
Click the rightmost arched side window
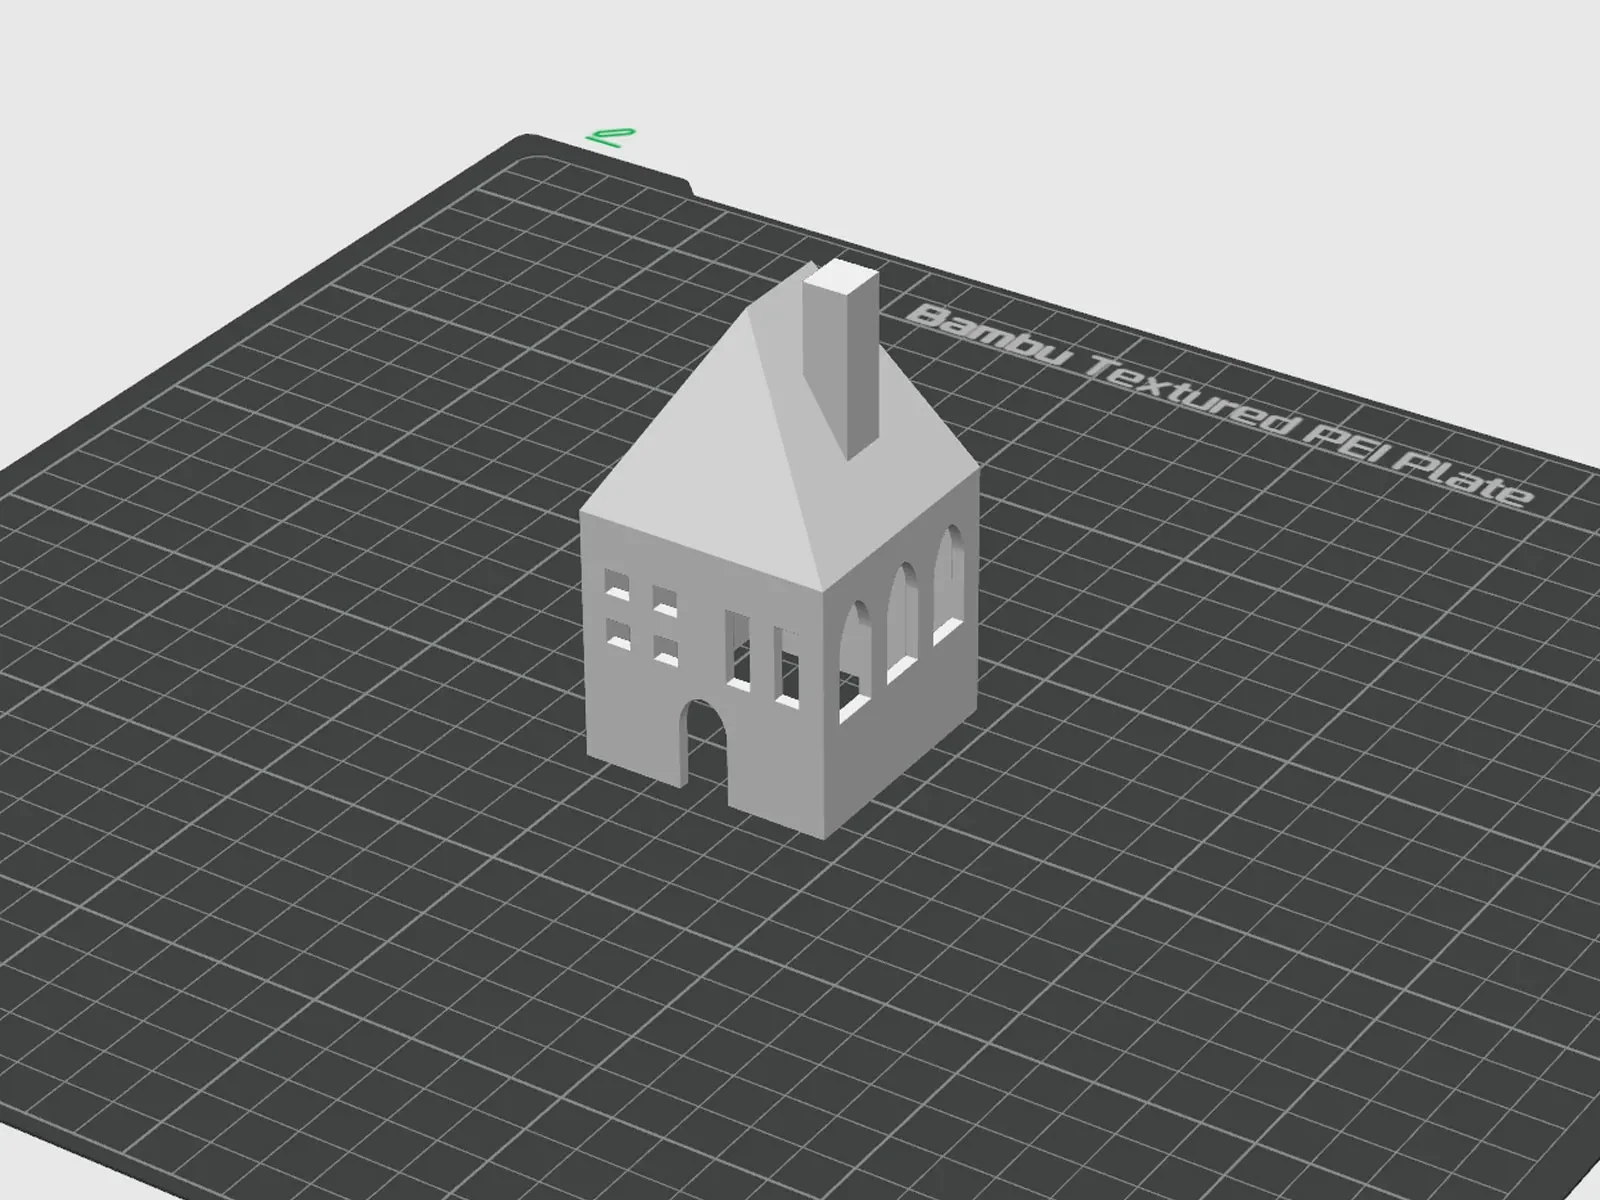pyautogui.click(x=950, y=583)
